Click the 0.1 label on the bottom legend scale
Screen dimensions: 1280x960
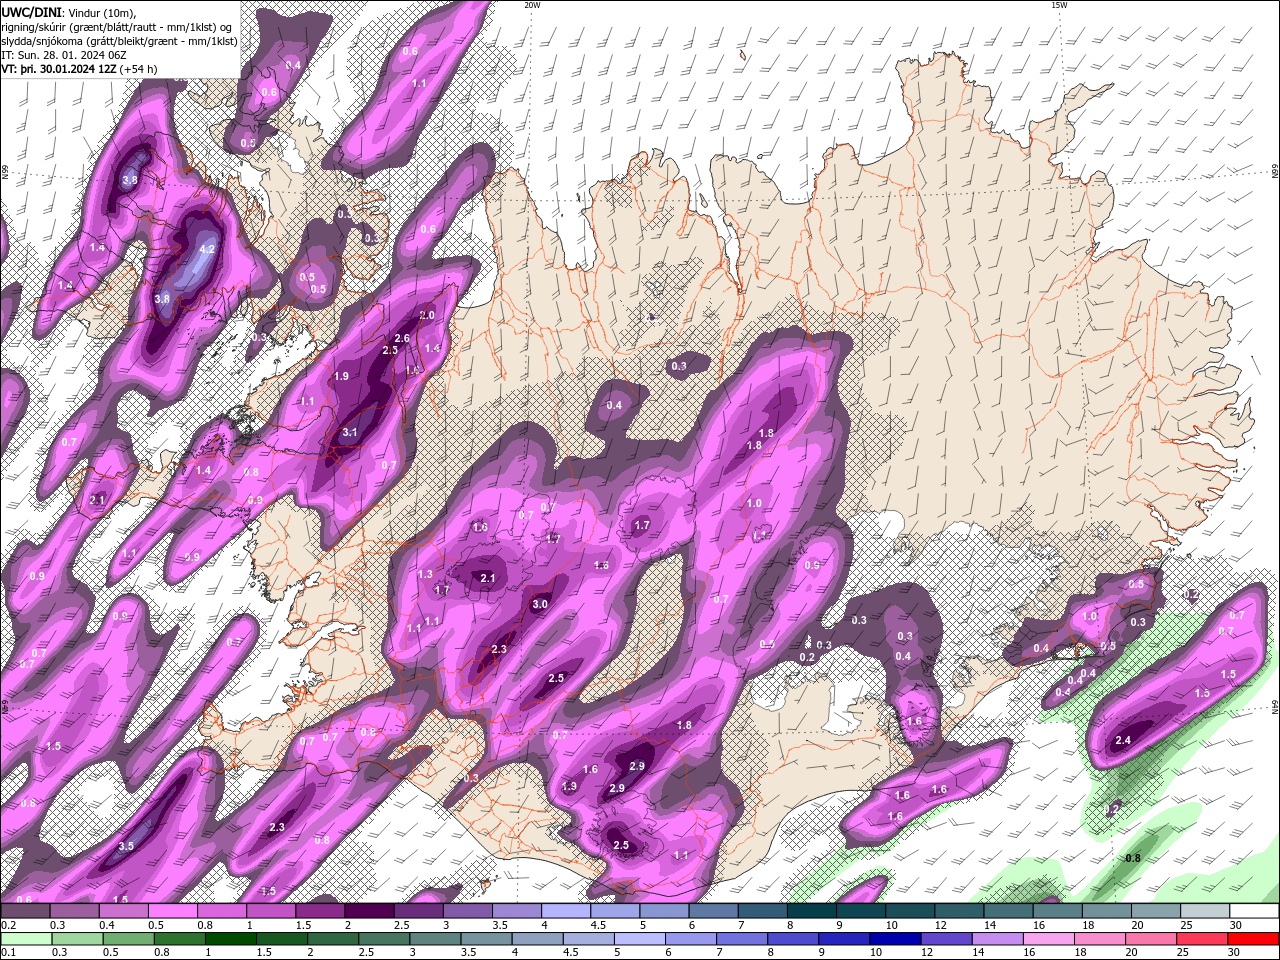[x=8, y=953]
